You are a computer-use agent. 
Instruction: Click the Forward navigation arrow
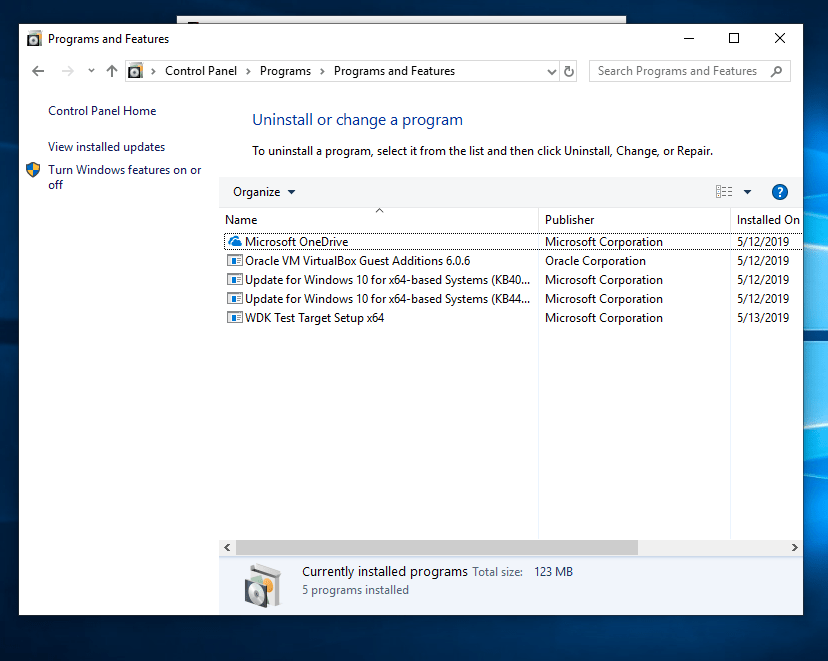(x=68, y=71)
